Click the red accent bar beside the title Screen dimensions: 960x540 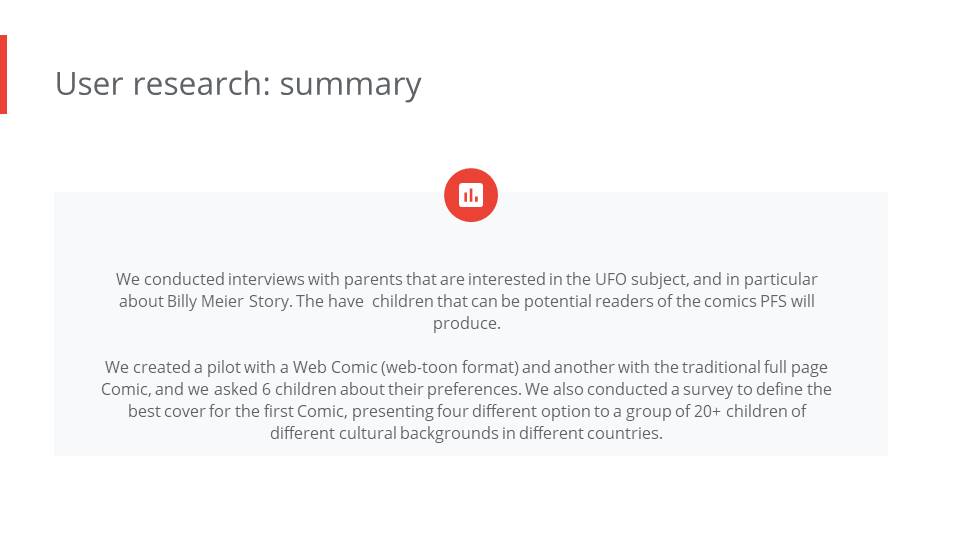[x=3, y=74]
